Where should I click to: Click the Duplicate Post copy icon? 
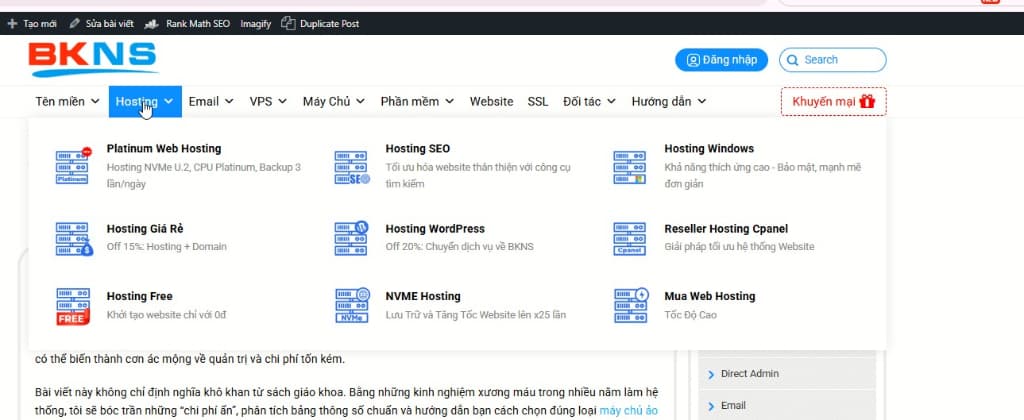[288, 24]
